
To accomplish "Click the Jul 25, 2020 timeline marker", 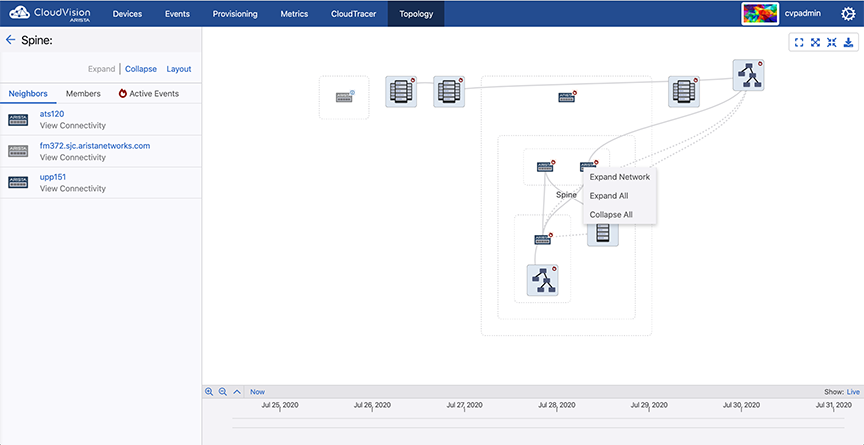I will 280,405.
